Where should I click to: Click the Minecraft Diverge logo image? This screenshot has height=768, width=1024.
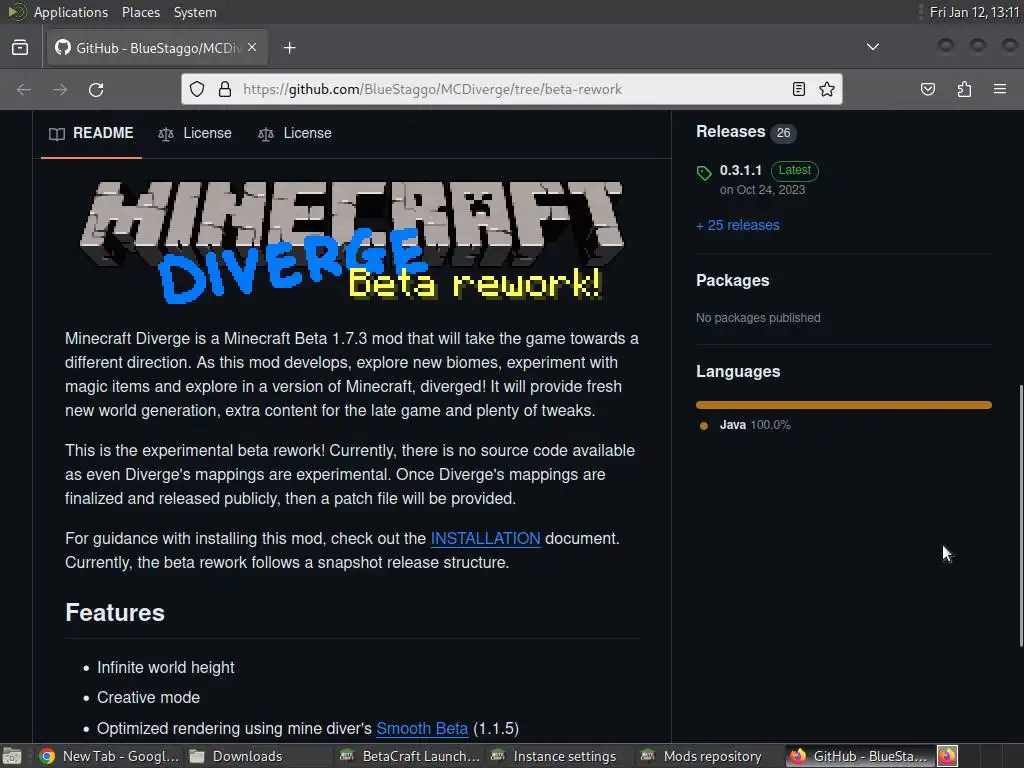[x=352, y=242]
